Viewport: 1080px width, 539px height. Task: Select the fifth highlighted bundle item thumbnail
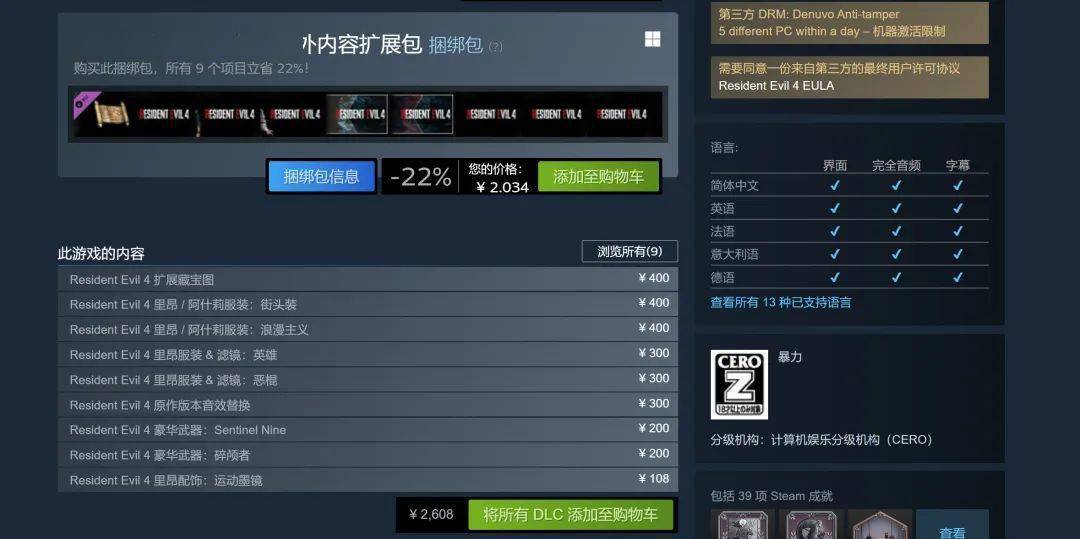357,114
